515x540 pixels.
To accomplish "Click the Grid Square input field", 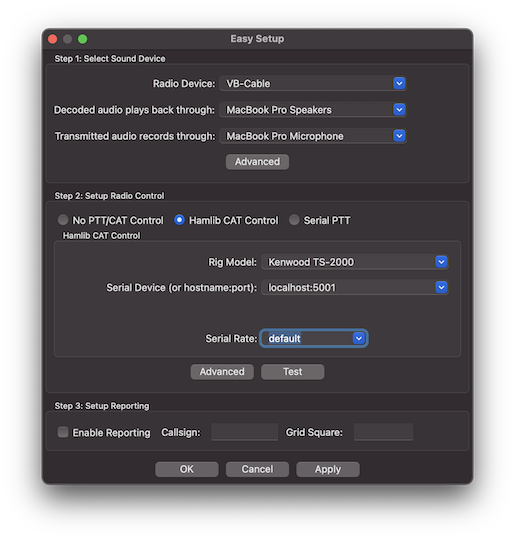I will point(383,432).
